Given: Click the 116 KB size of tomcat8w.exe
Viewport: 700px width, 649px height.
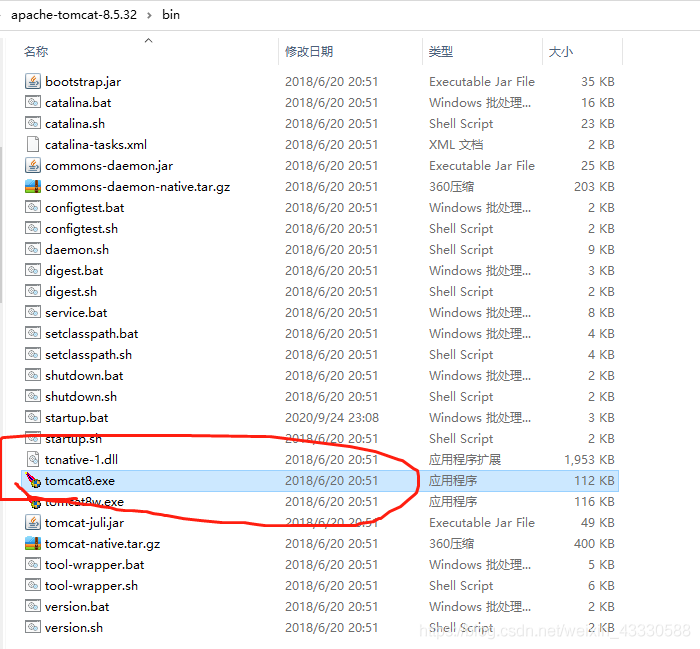Looking at the screenshot, I should 594,502.
